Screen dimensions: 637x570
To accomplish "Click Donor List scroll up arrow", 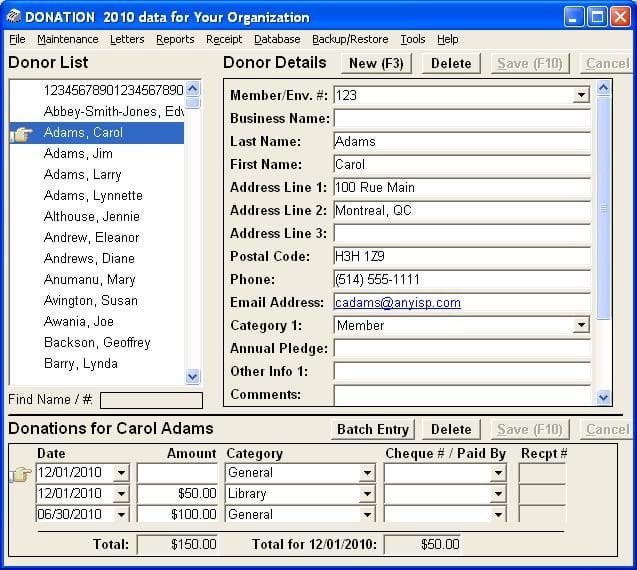I will click(193, 88).
